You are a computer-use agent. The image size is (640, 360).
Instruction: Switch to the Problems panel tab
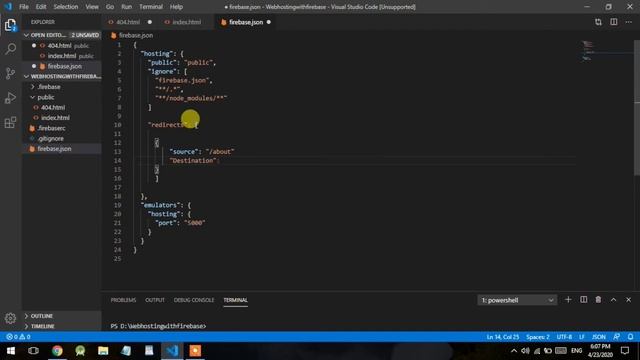[123, 300]
